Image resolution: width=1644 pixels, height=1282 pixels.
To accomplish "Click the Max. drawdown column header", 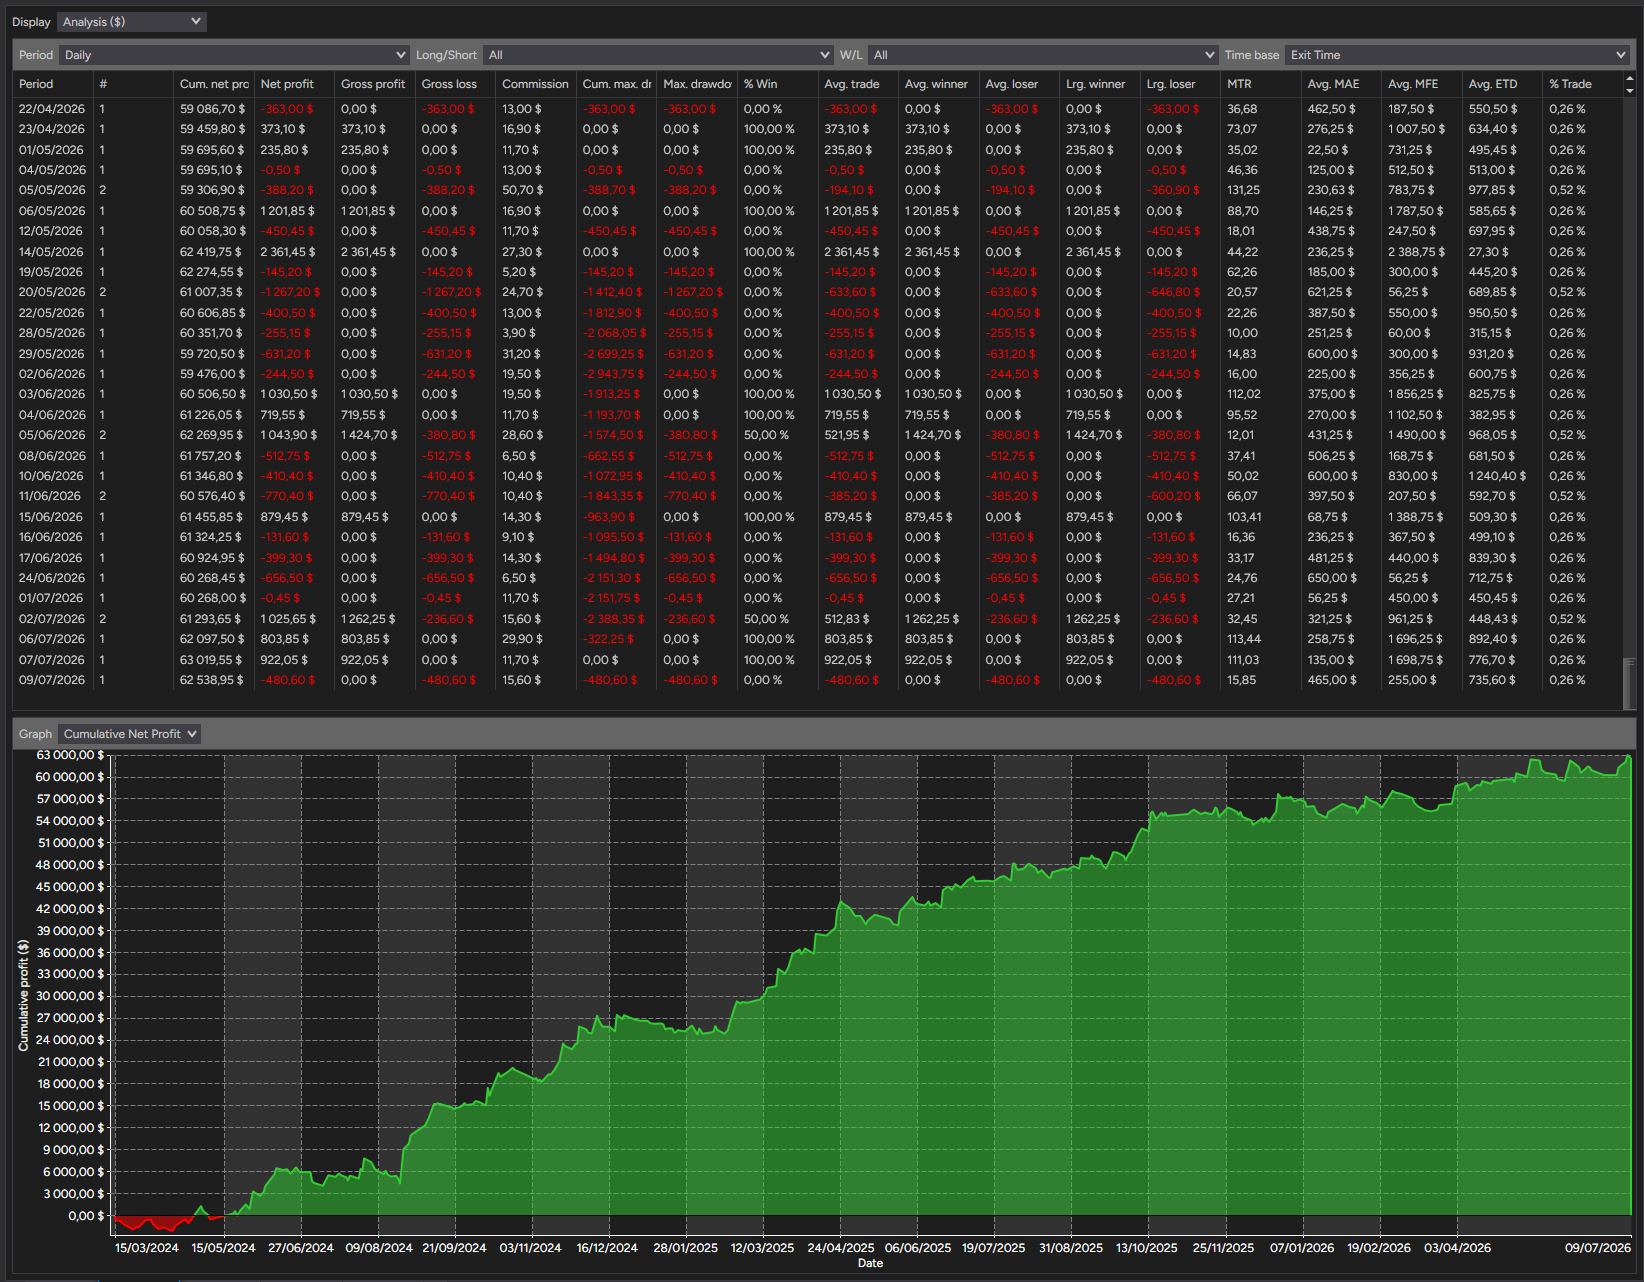I will pos(697,84).
